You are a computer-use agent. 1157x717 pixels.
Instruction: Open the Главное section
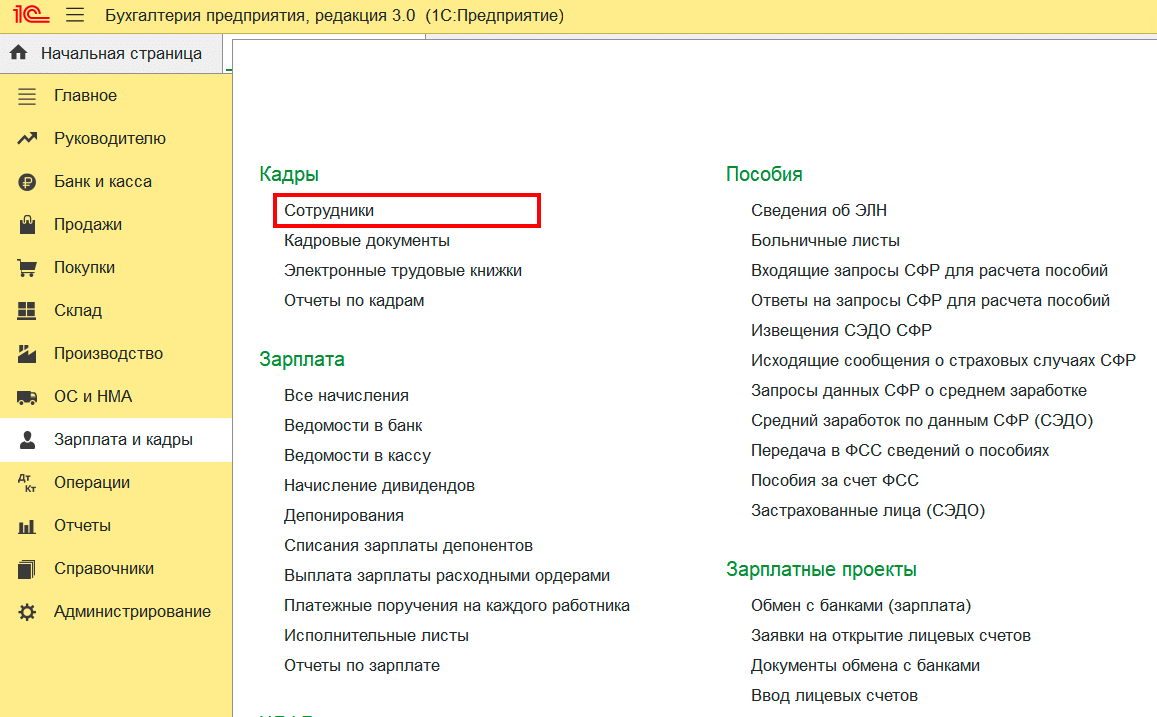pyautogui.click(x=85, y=96)
